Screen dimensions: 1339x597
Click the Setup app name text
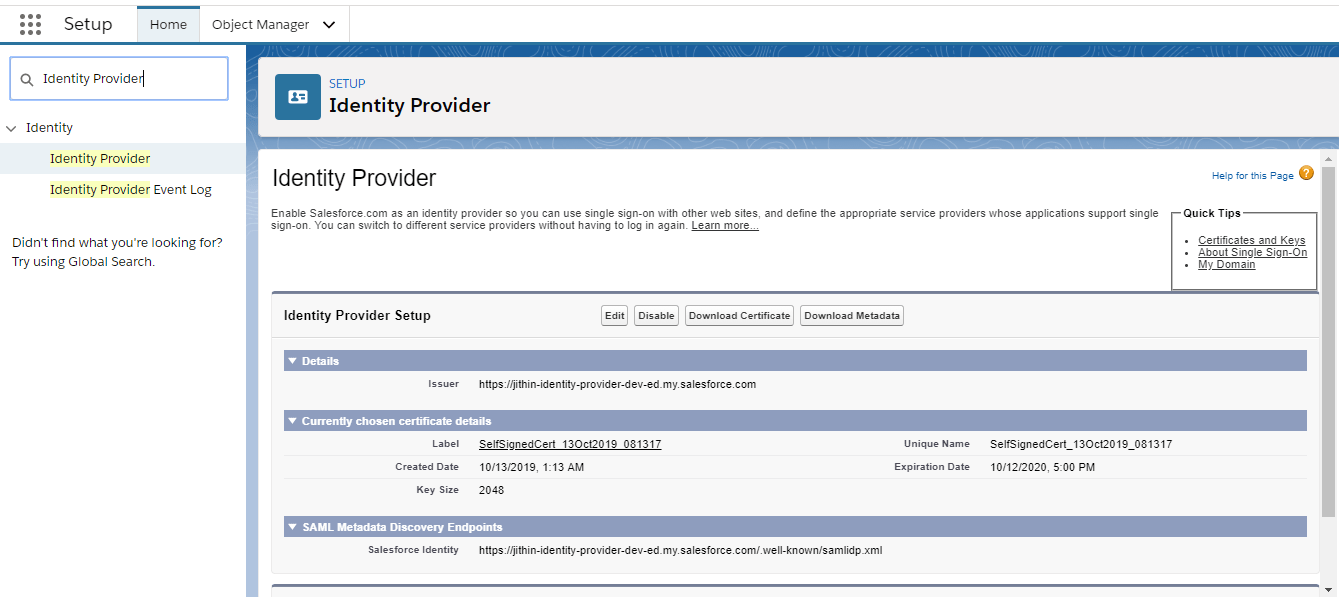point(88,24)
